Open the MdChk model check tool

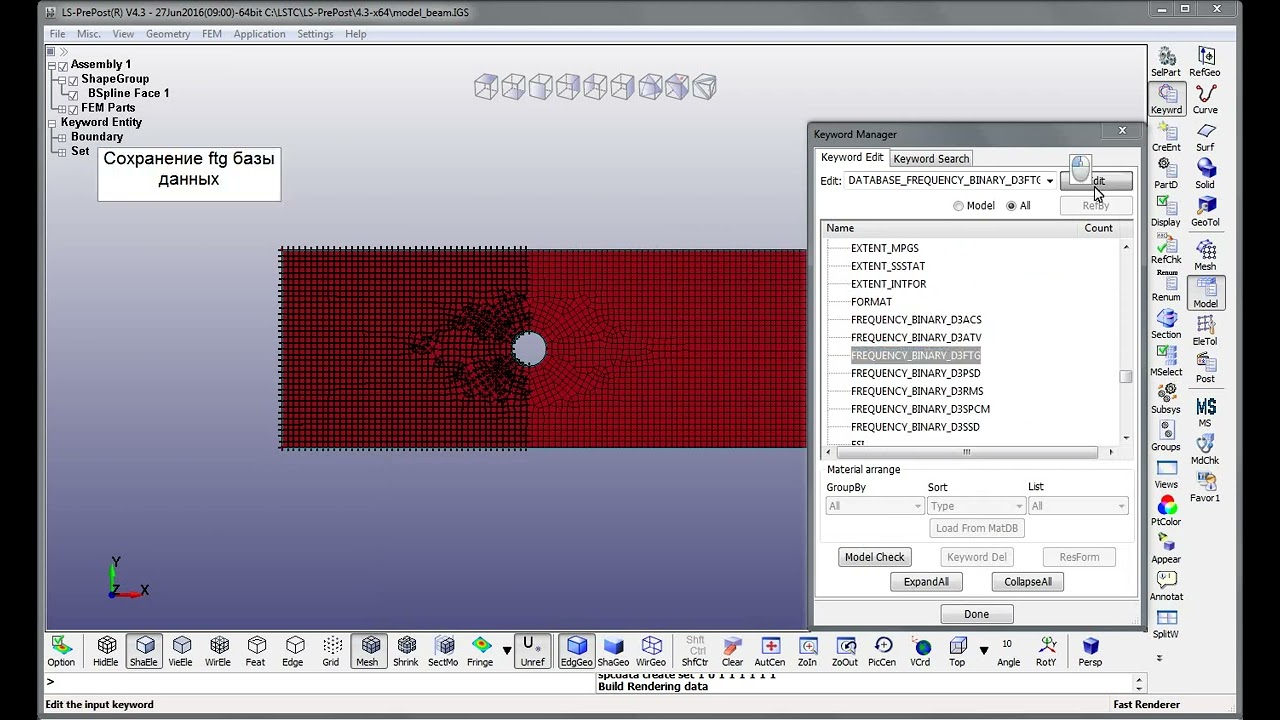click(1205, 449)
